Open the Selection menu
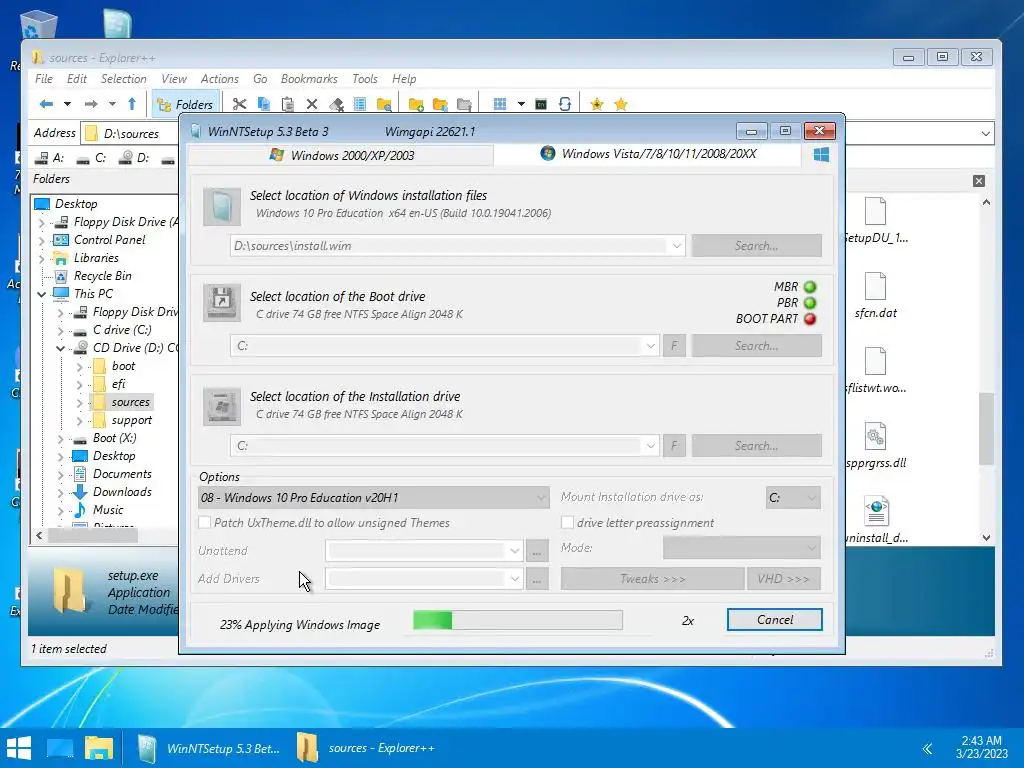 coord(123,78)
